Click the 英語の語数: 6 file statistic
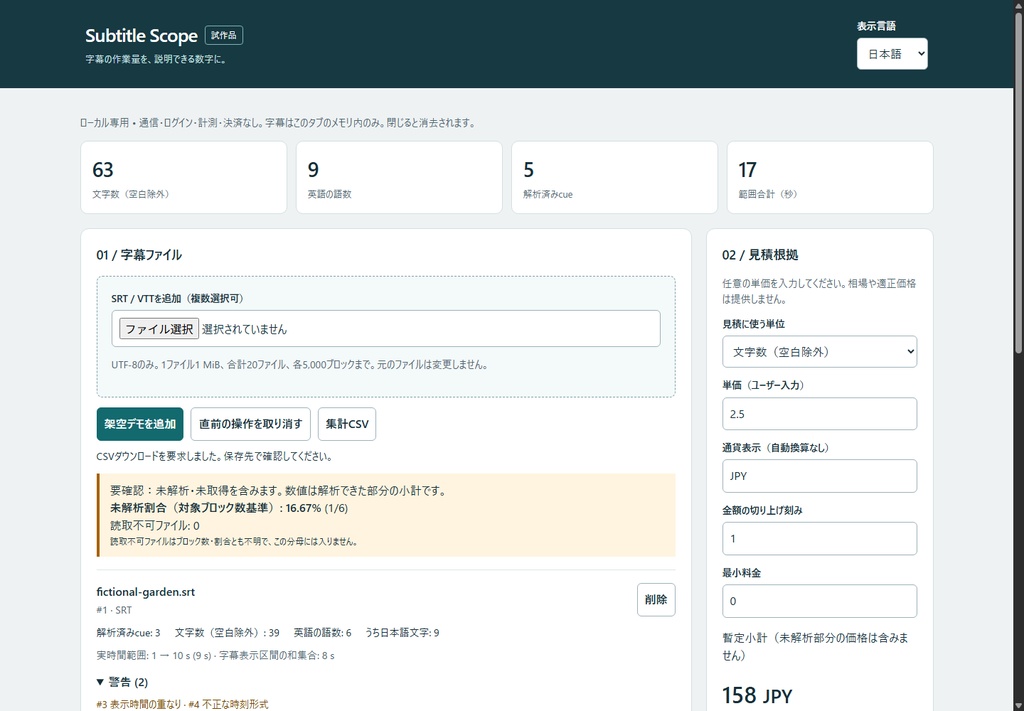This screenshot has width=1024, height=711. click(x=323, y=633)
